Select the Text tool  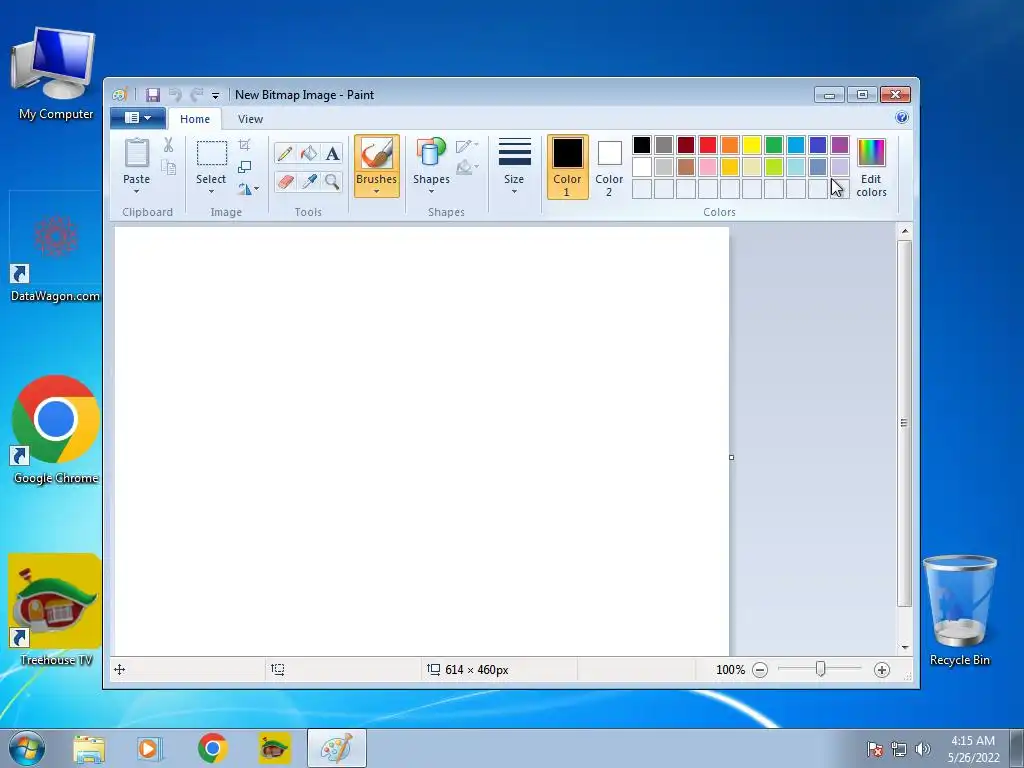(332, 153)
